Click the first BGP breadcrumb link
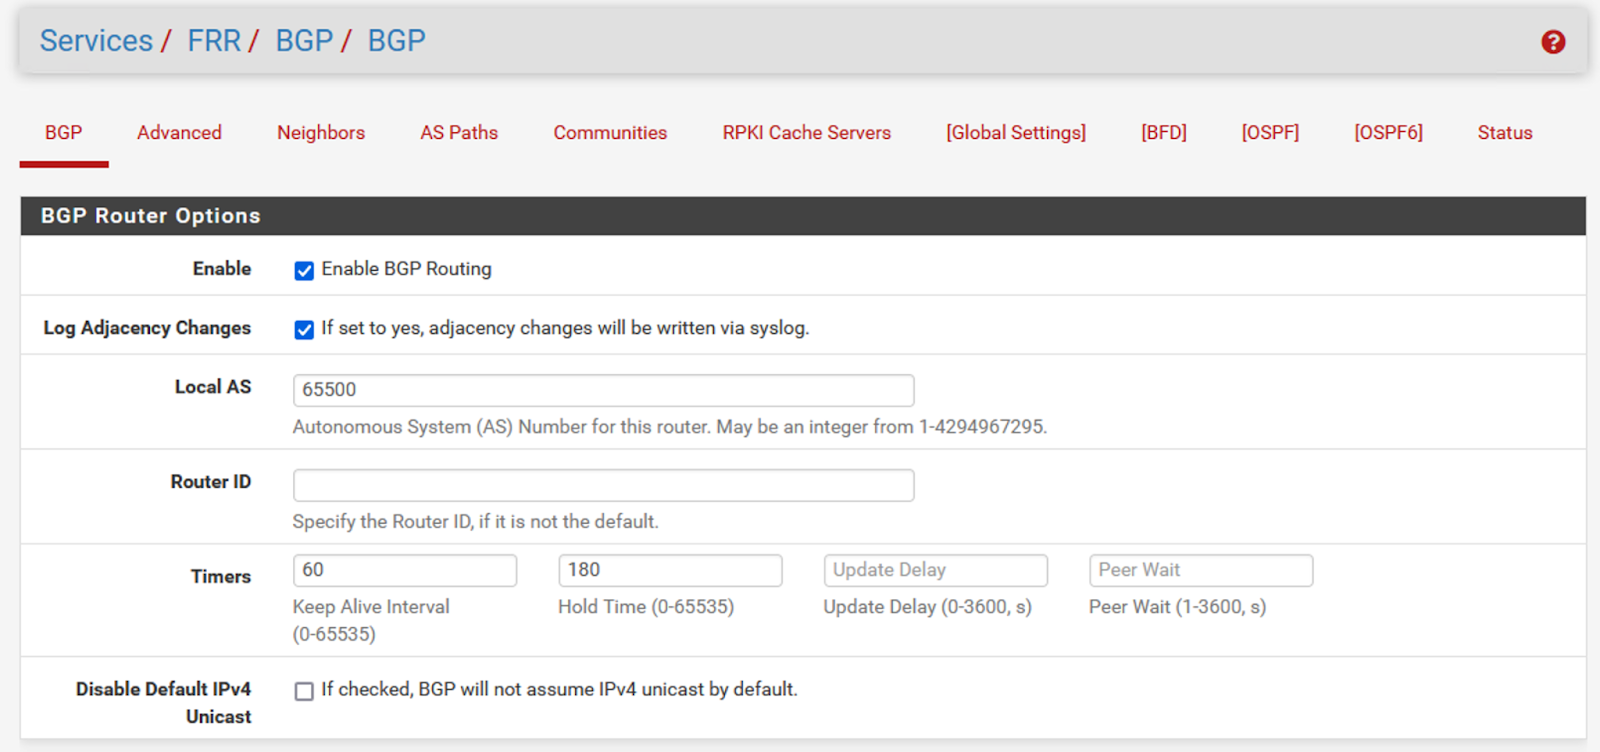This screenshot has width=1600, height=752. (304, 41)
